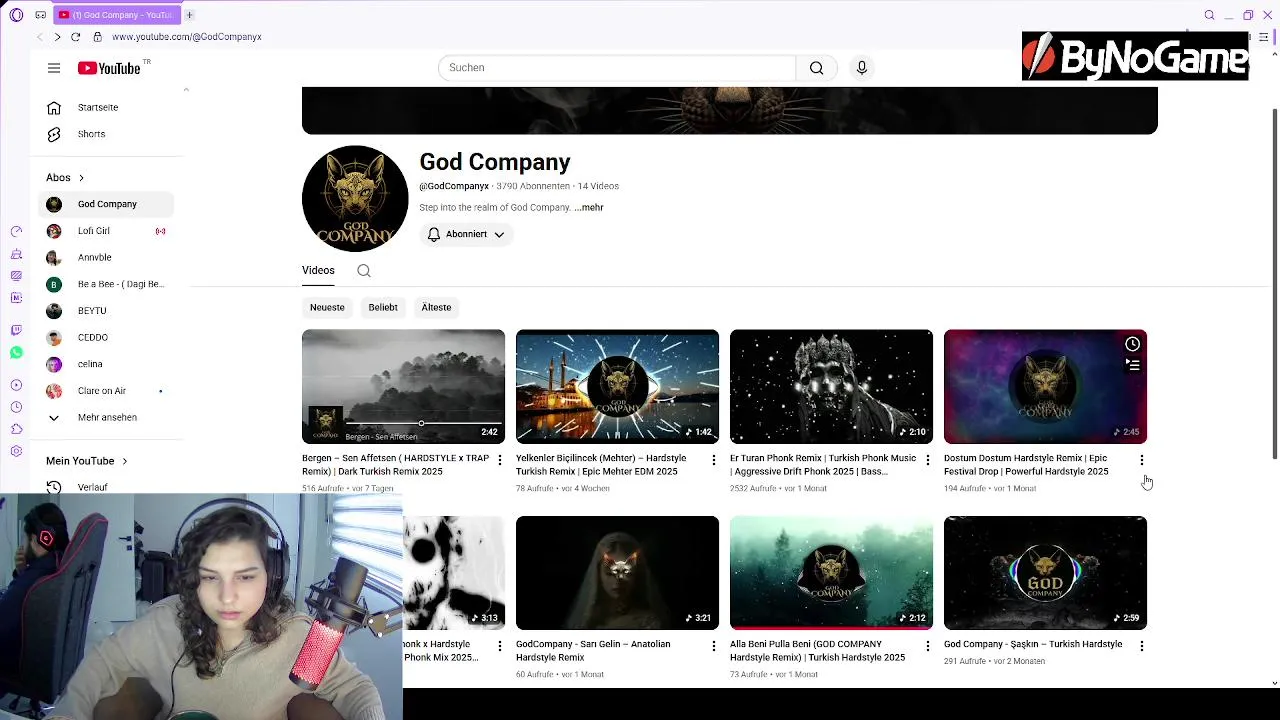This screenshot has width=1280, height=720.
Task: Open the GX Corner icon beside the tab
Action: (40, 15)
